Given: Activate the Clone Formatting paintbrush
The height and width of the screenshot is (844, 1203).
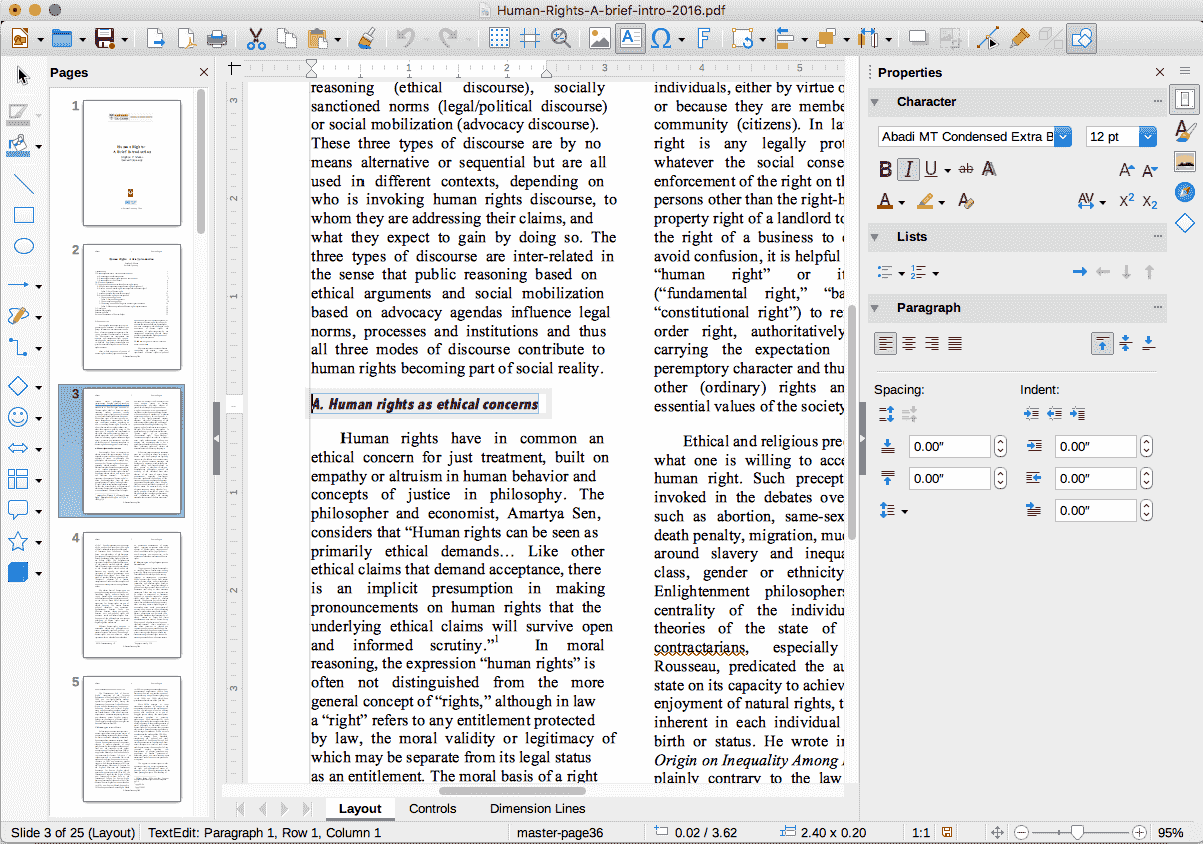Looking at the screenshot, I should (367, 38).
